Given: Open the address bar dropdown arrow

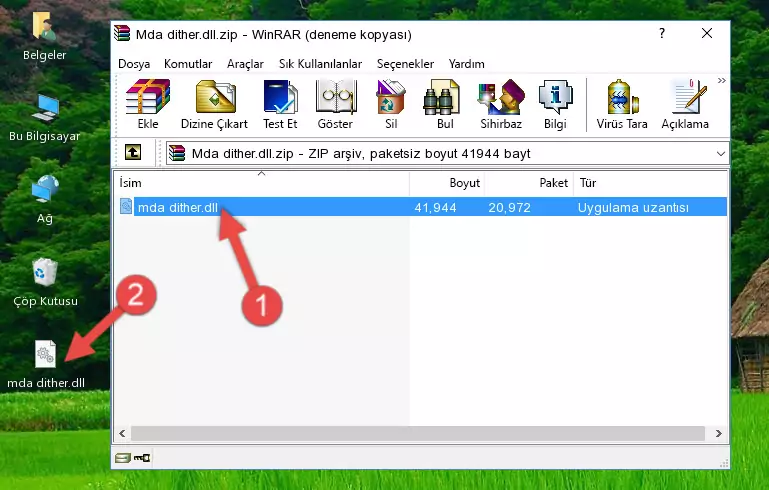Looking at the screenshot, I should coord(720,154).
